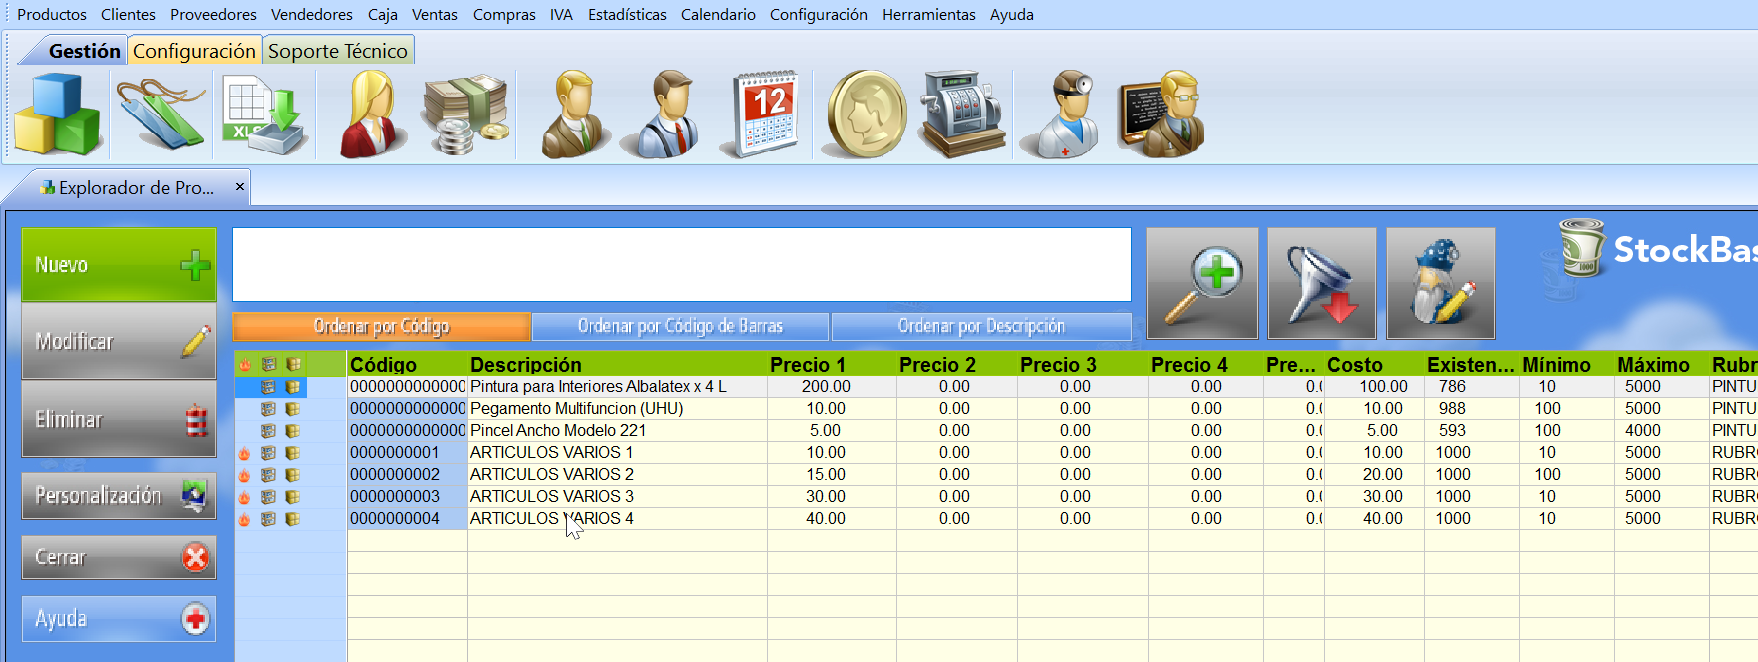Click calculator icon on ARTICULOS VARIOS 2 row
The image size is (1758, 662).
coord(268,475)
